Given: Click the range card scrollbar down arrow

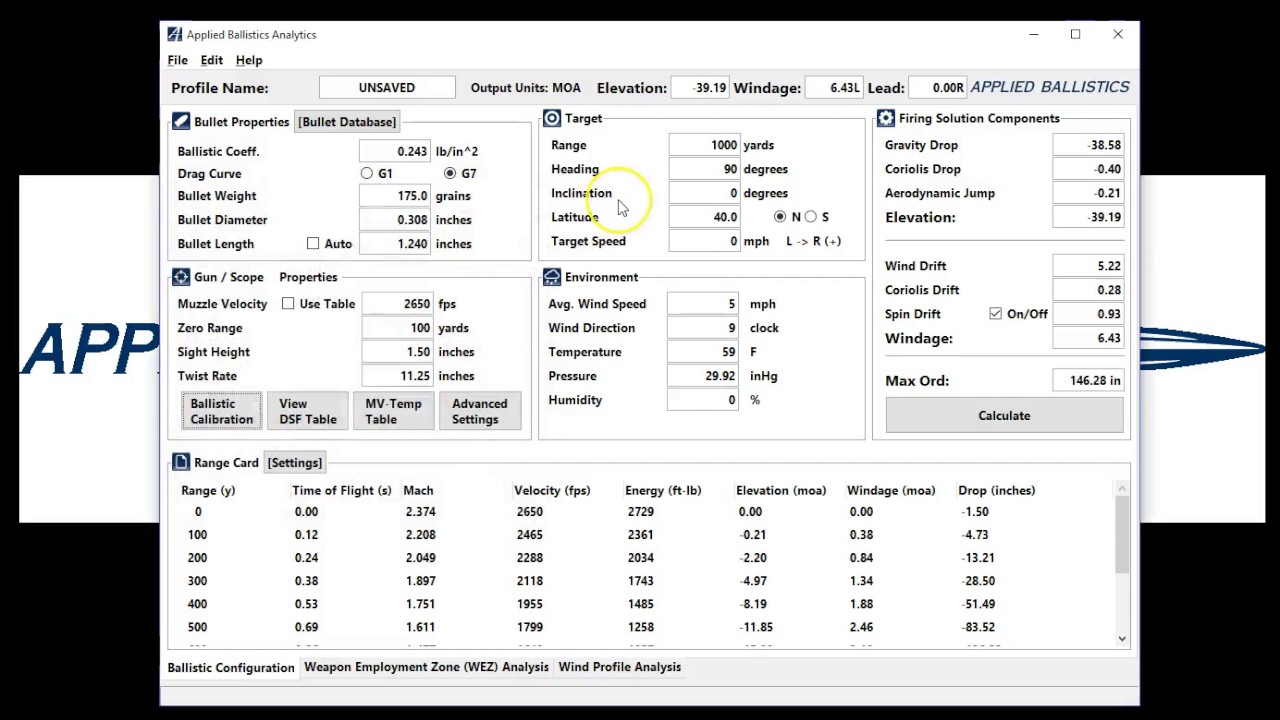Looking at the screenshot, I should 1121,638.
